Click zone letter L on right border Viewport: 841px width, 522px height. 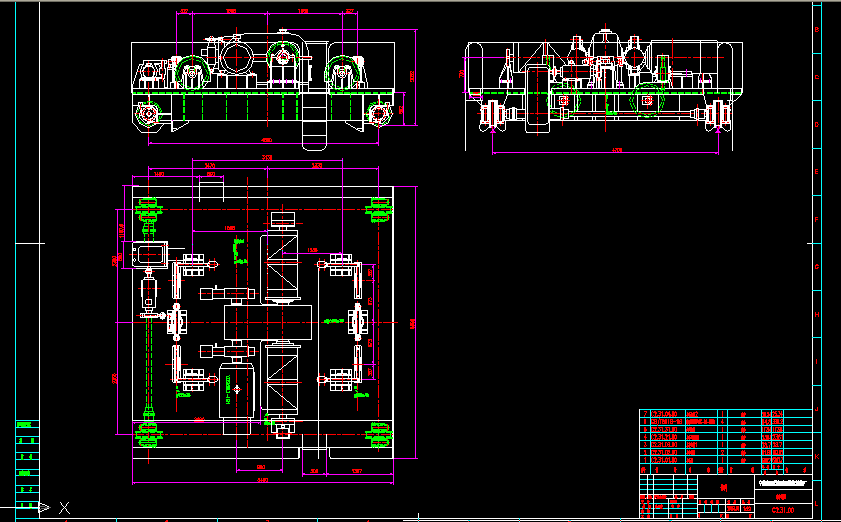pyautogui.click(x=817, y=502)
